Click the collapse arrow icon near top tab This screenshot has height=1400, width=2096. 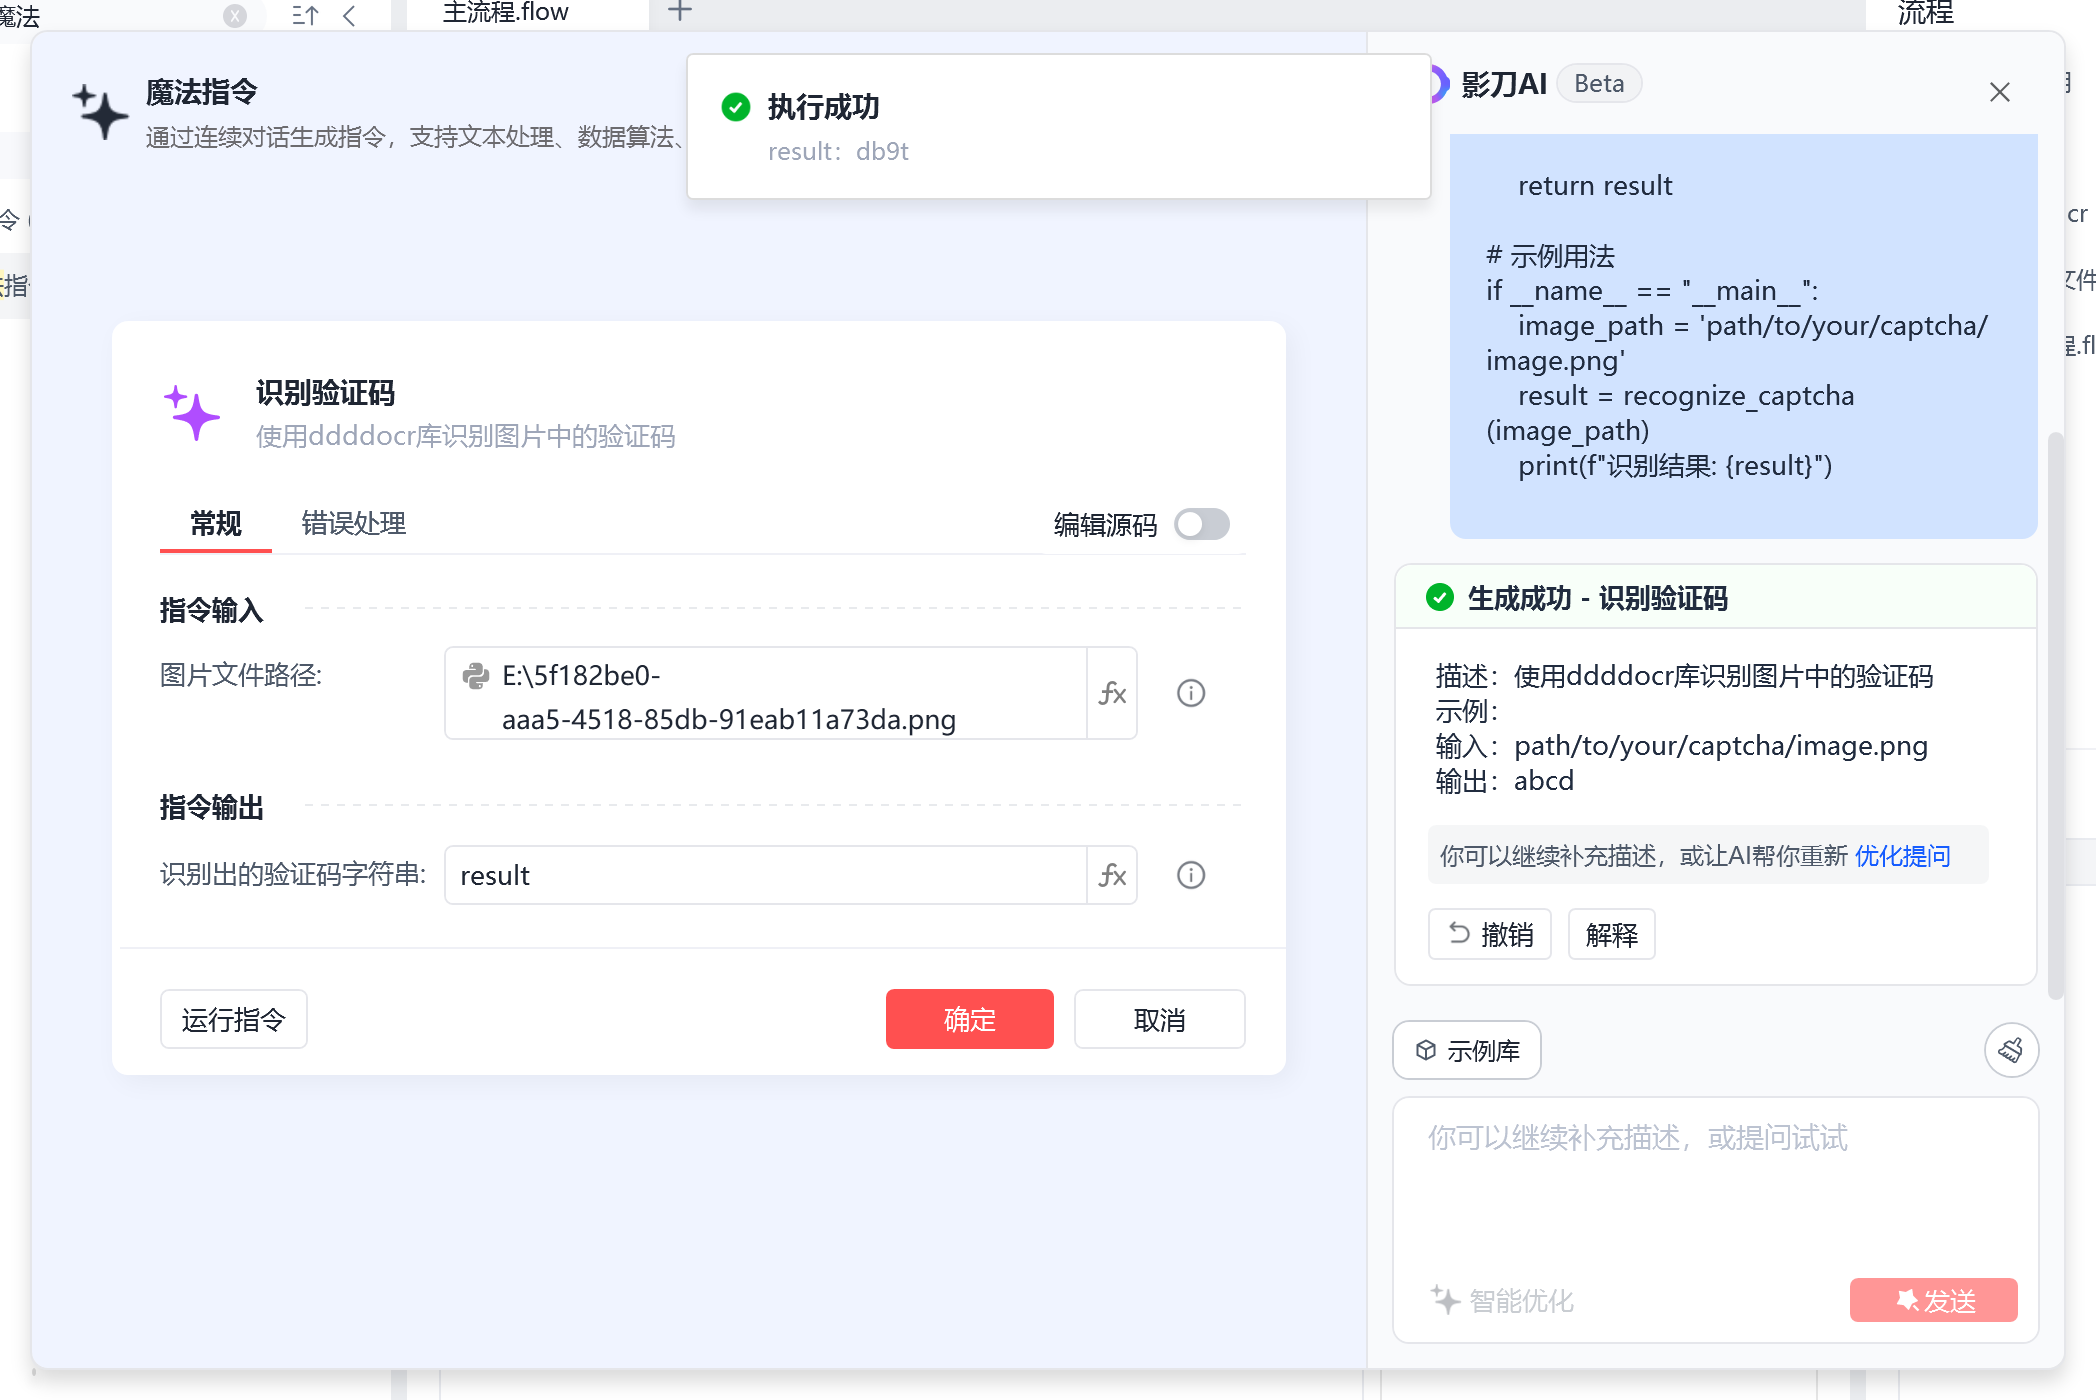click(x=349, y=15)
